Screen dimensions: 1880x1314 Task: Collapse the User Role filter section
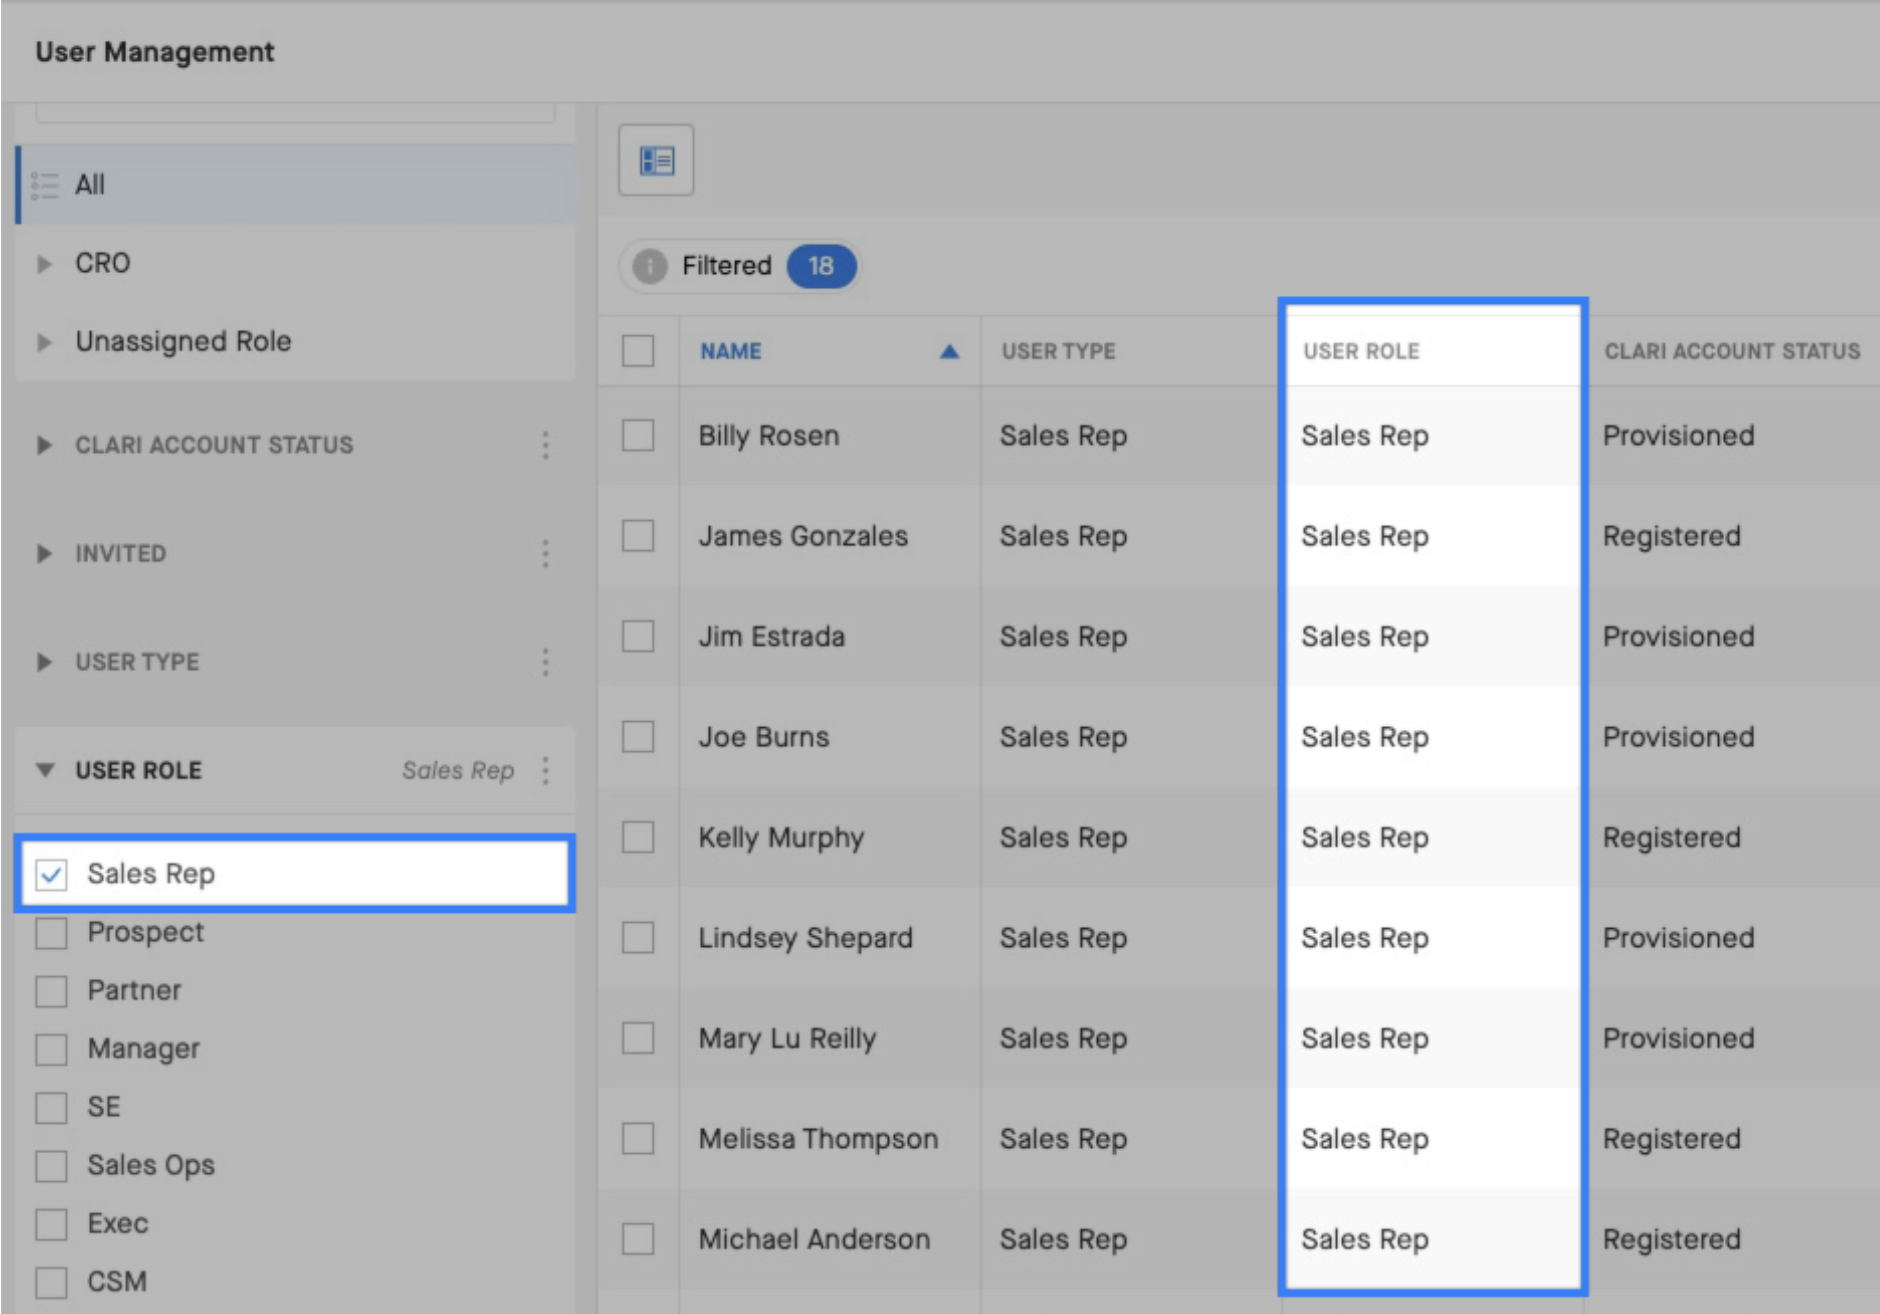tap(44, 770)
